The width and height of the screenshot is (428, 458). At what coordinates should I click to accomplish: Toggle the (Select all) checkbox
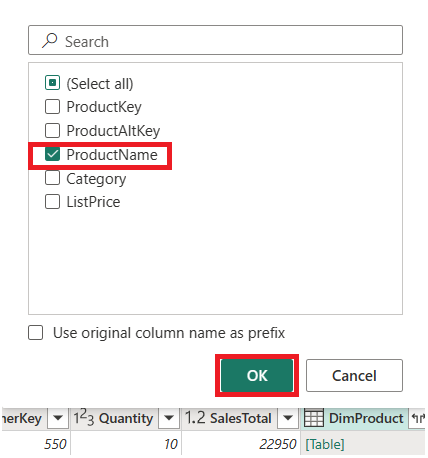click(x=52, y=83)
